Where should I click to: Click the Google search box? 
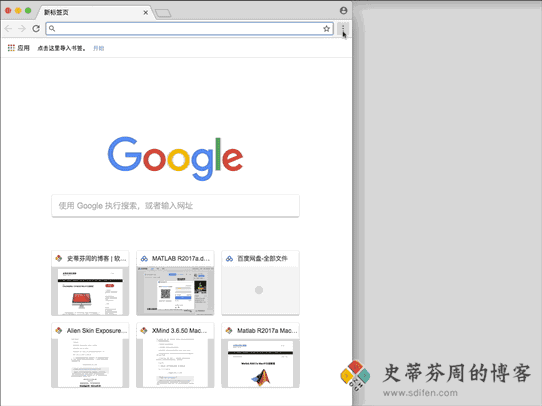(175, 206)
